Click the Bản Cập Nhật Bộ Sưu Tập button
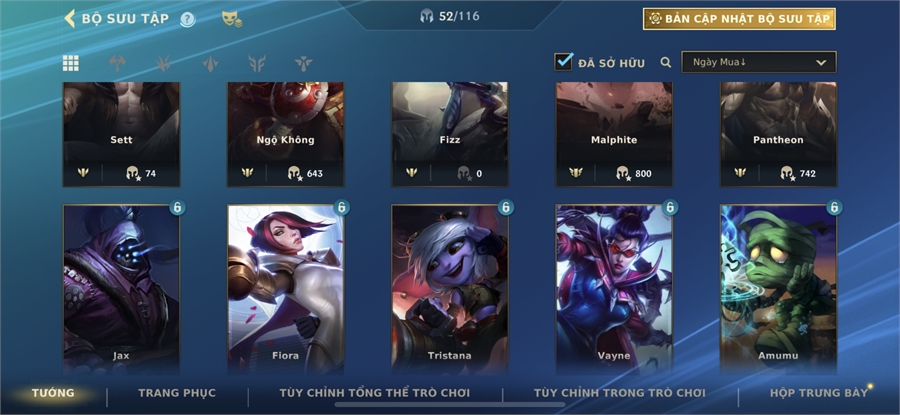 click(739, 19)
